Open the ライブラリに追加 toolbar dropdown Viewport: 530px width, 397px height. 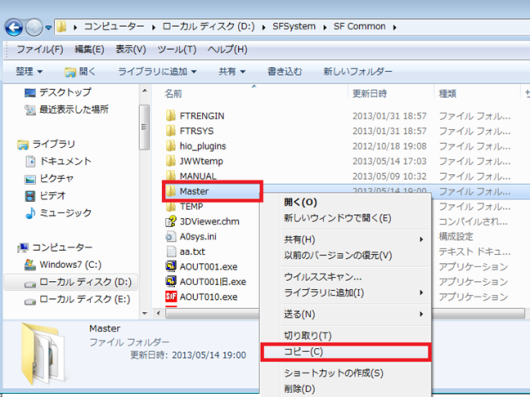(x=157, y=71)
